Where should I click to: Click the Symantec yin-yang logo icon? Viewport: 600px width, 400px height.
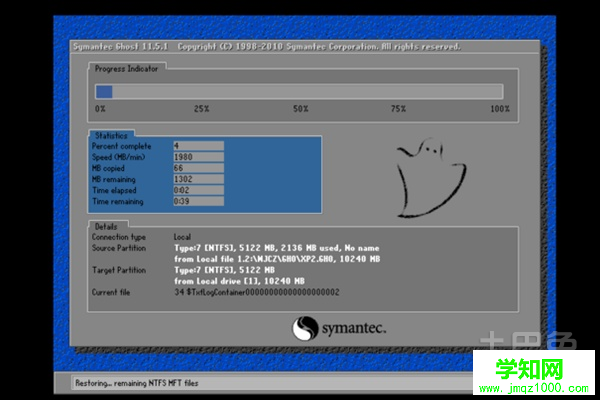[305, 328]
